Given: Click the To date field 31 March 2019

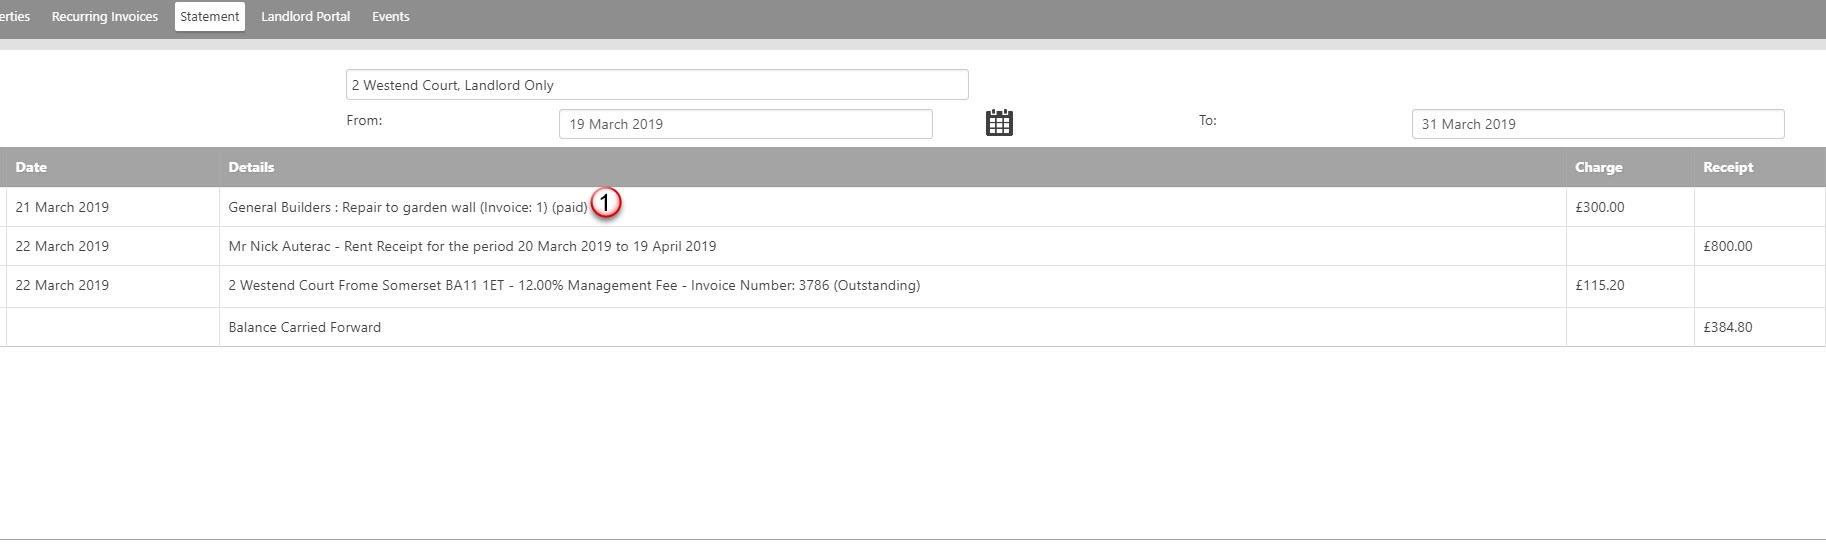Looking at the screenshot, I should click(x=1597, y=124).
